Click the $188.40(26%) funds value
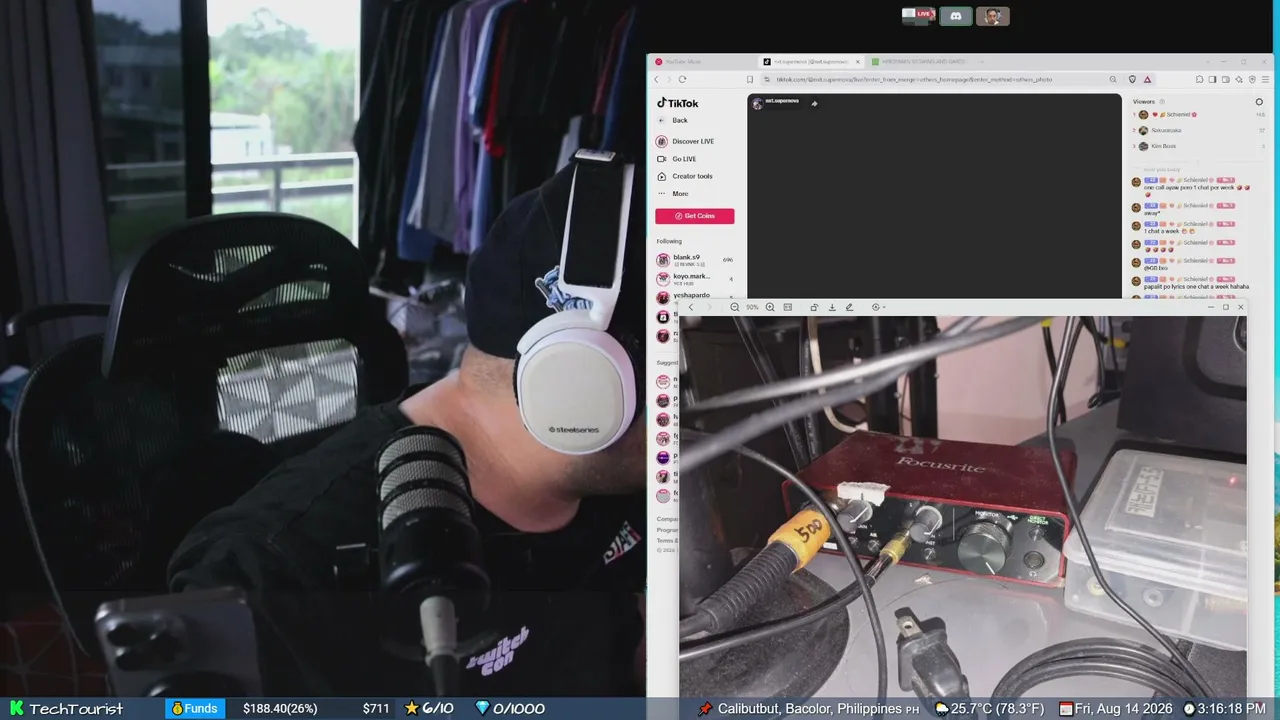This screenshot has height=720, width=1280. 280,709
